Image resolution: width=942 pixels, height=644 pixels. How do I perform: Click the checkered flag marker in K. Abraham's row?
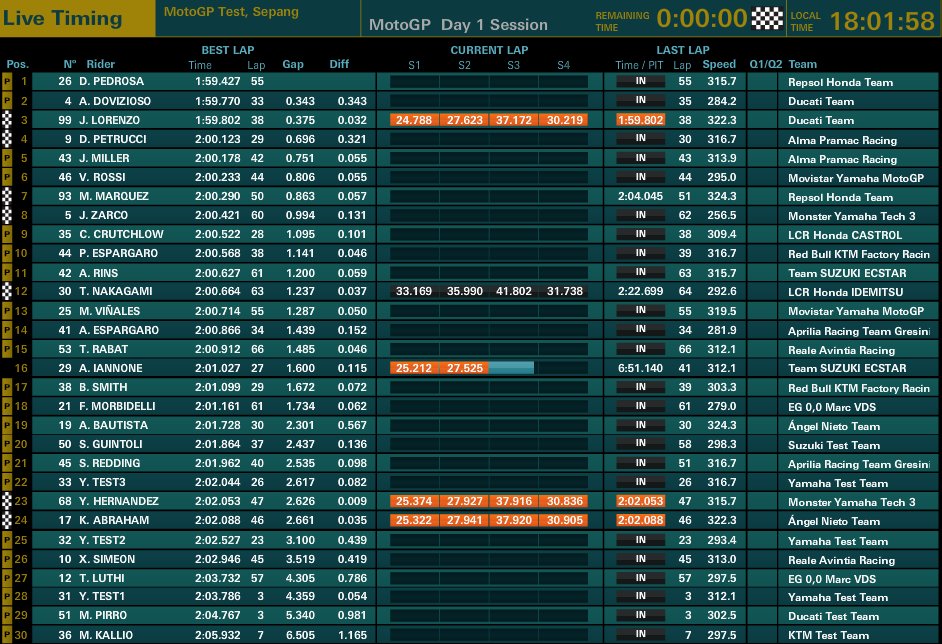tap(7, 520)
